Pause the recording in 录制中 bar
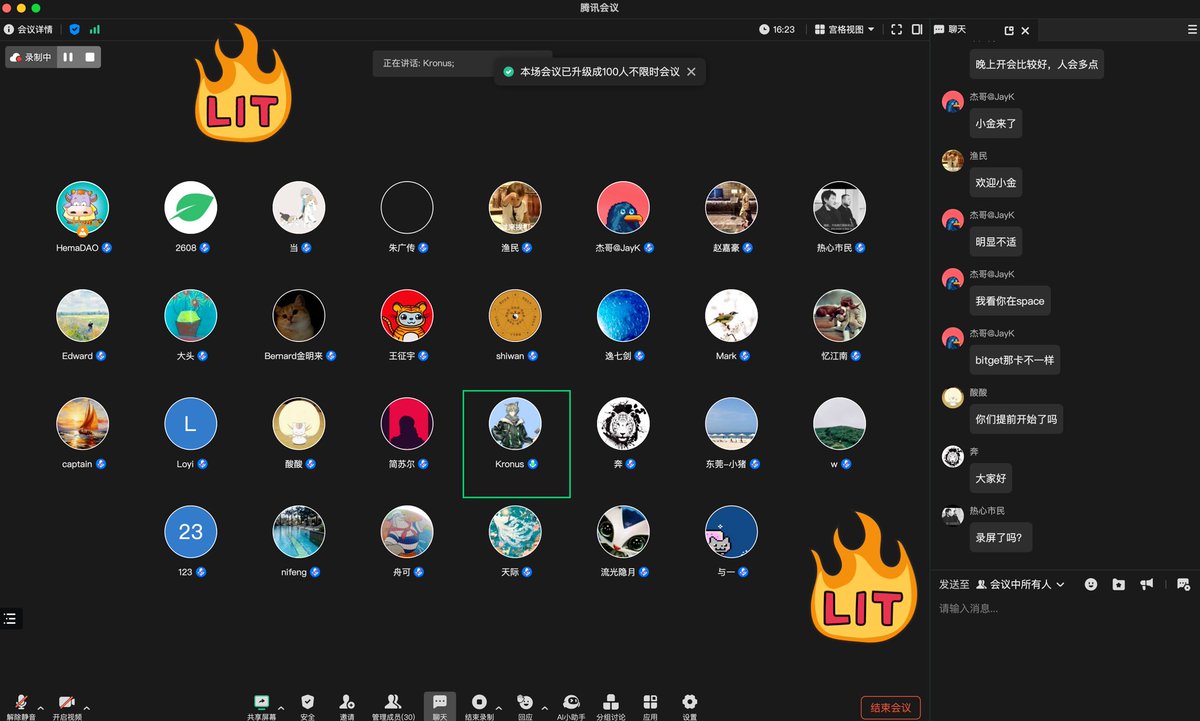This screenshot has width=1200, height=721. tap(68, 57)
